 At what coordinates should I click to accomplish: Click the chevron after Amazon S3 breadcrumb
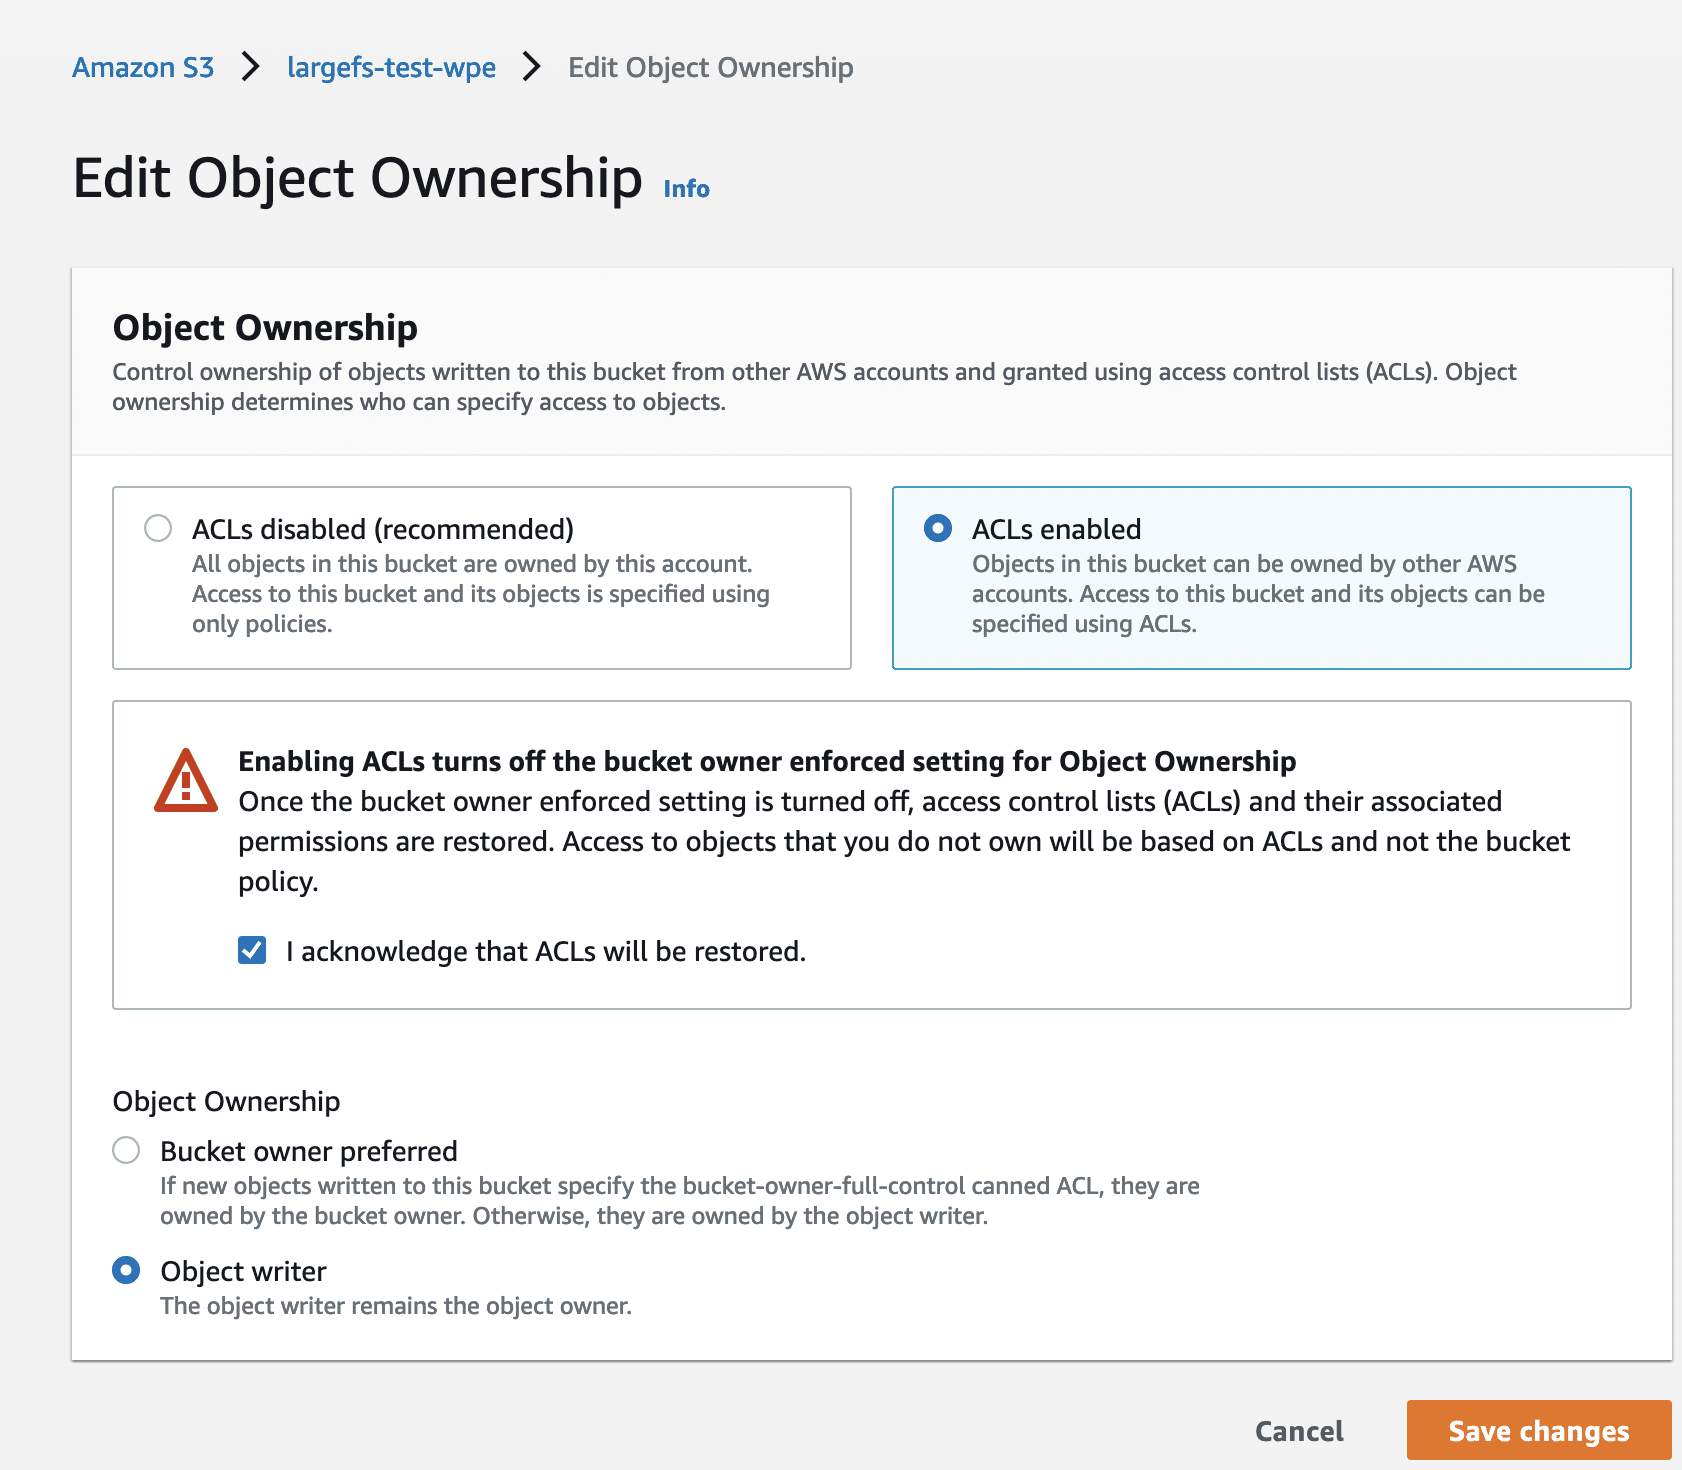[x=251, y=67]
